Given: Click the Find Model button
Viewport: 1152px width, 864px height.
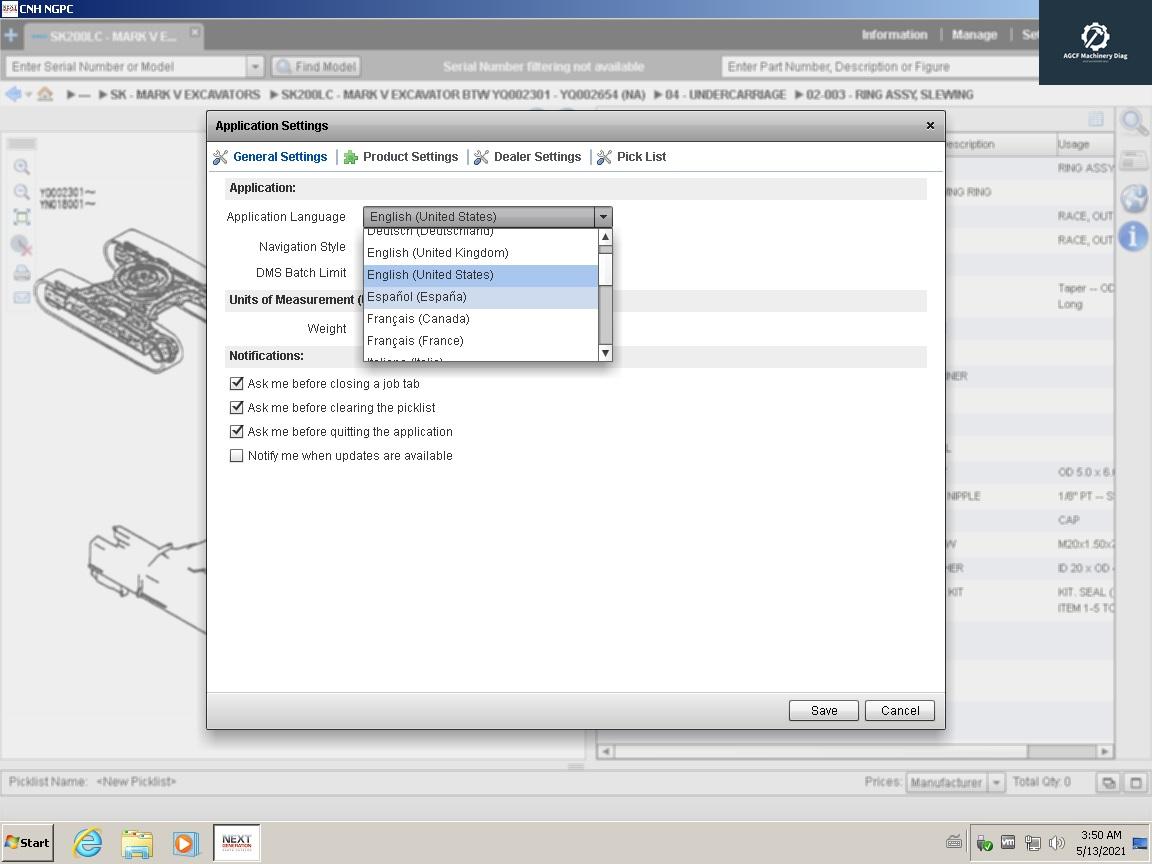Looking at the screenshot, I should [x=315, y=66].
